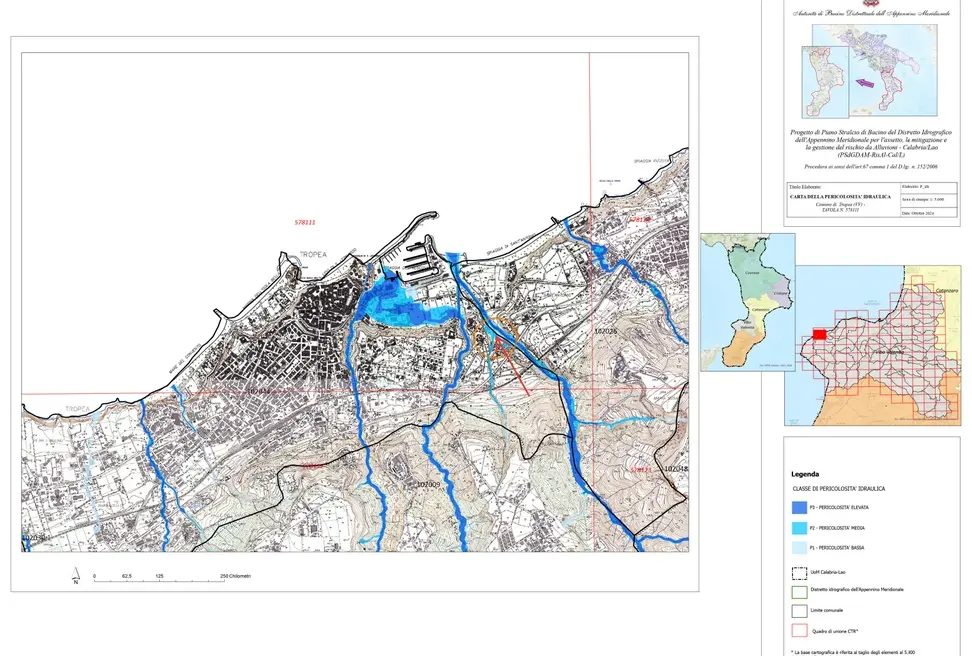Click the Limite comunale legend box

click(x=799, y=609)
